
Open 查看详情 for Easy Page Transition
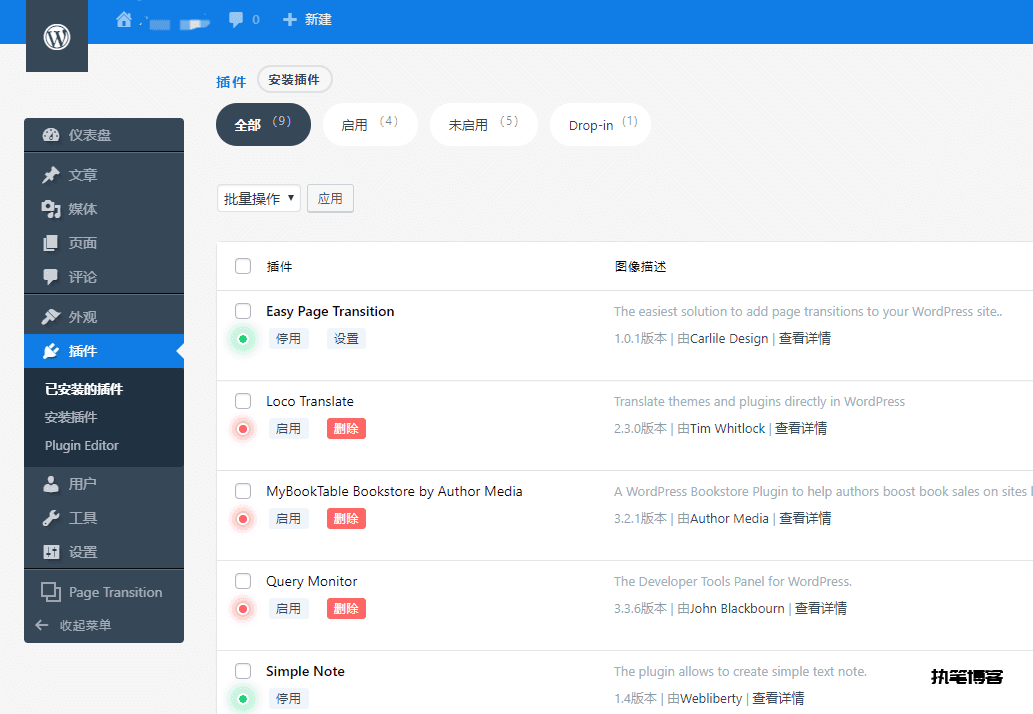click(x=804, y=339)
